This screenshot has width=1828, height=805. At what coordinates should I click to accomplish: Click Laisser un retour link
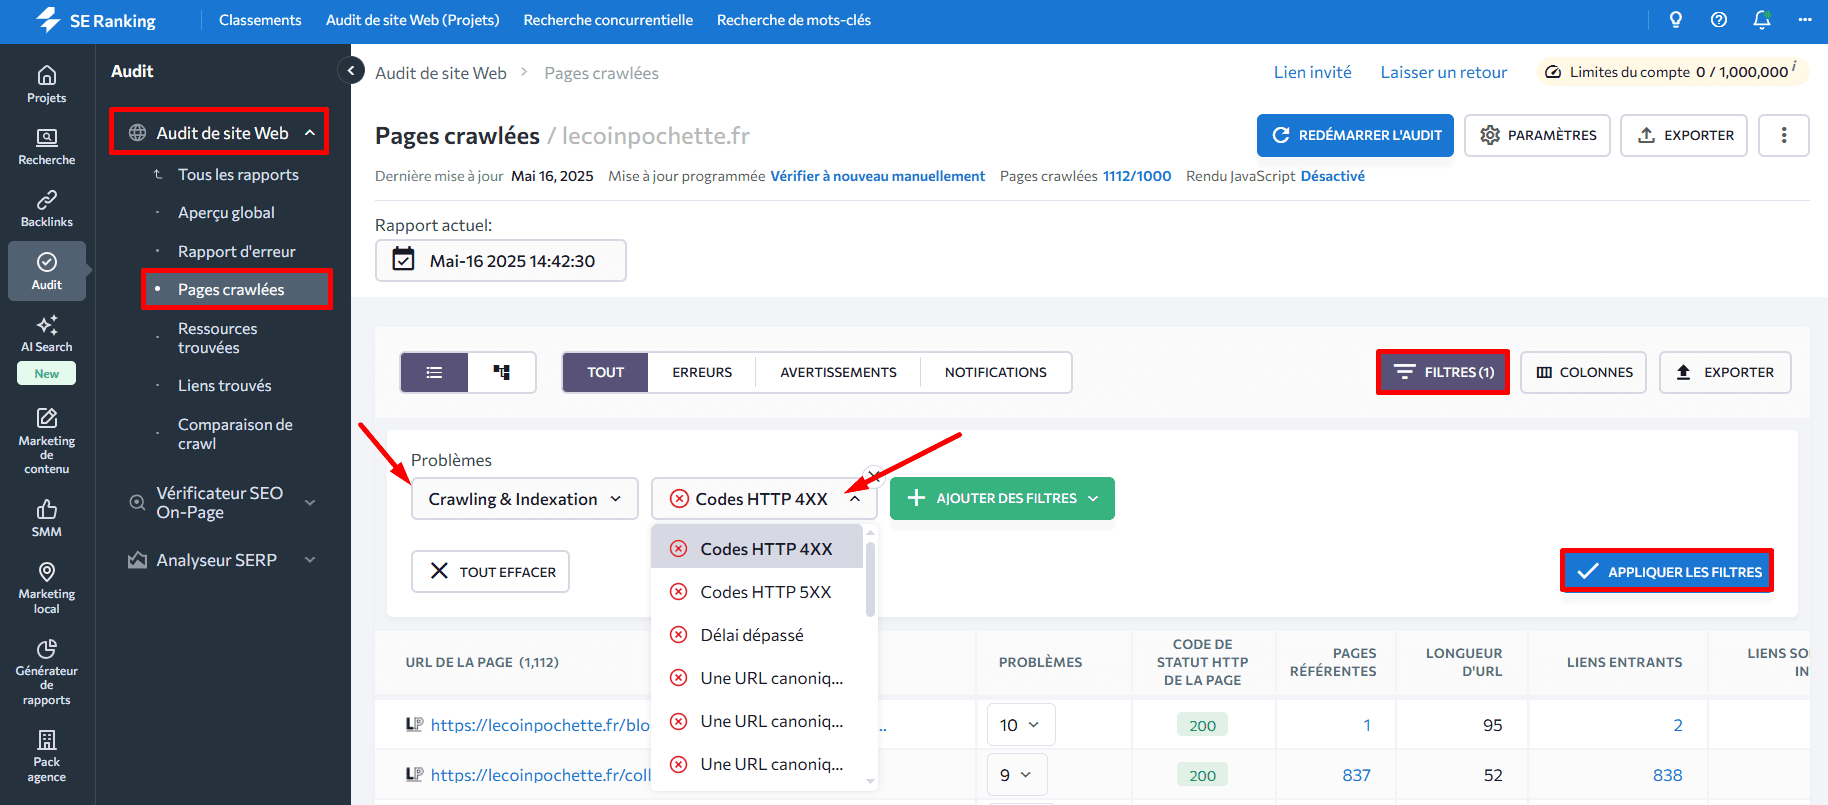(x=1443, y=72)
